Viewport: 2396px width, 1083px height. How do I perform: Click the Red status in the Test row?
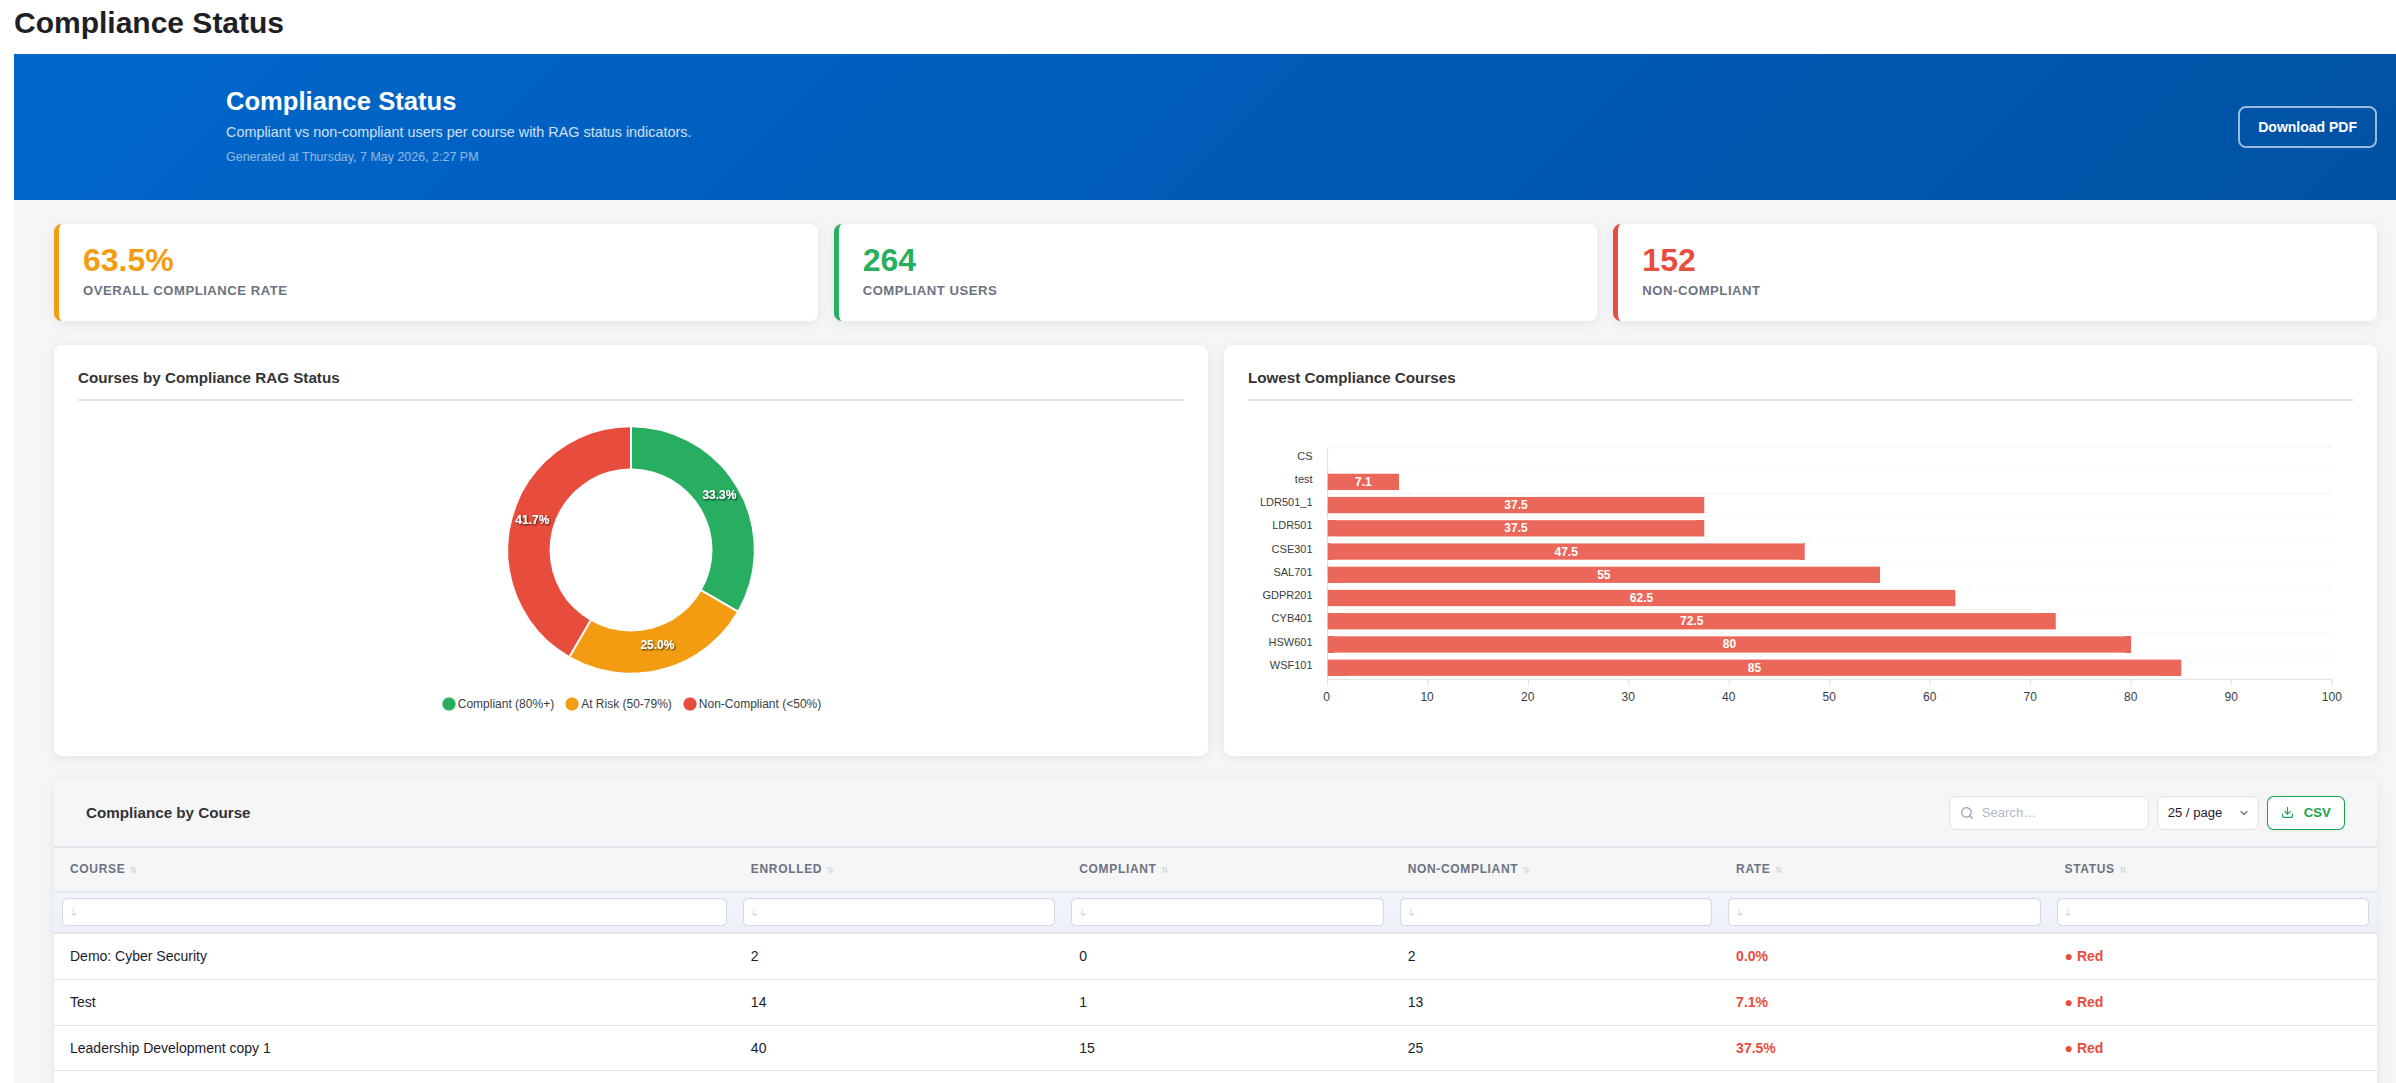pos(2084,1002)
